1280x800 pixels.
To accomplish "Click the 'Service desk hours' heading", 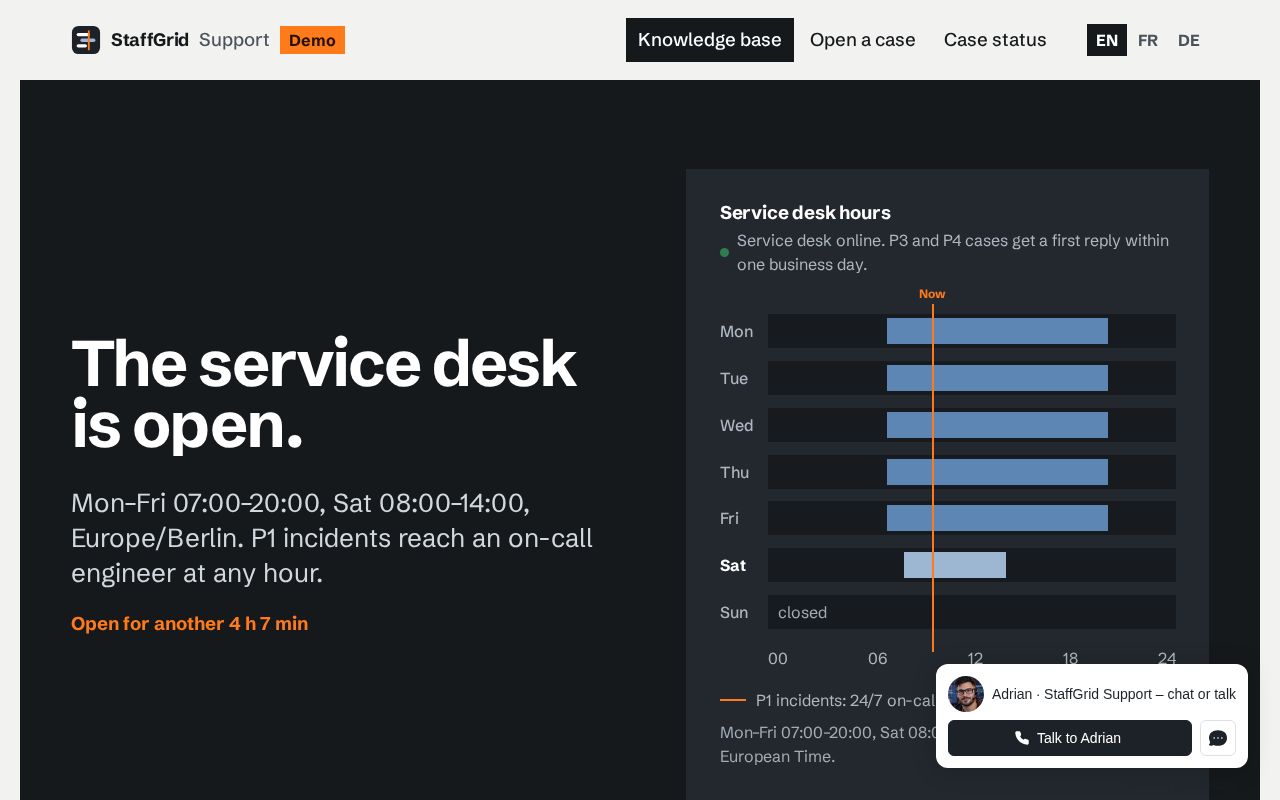I will point(805,212).
